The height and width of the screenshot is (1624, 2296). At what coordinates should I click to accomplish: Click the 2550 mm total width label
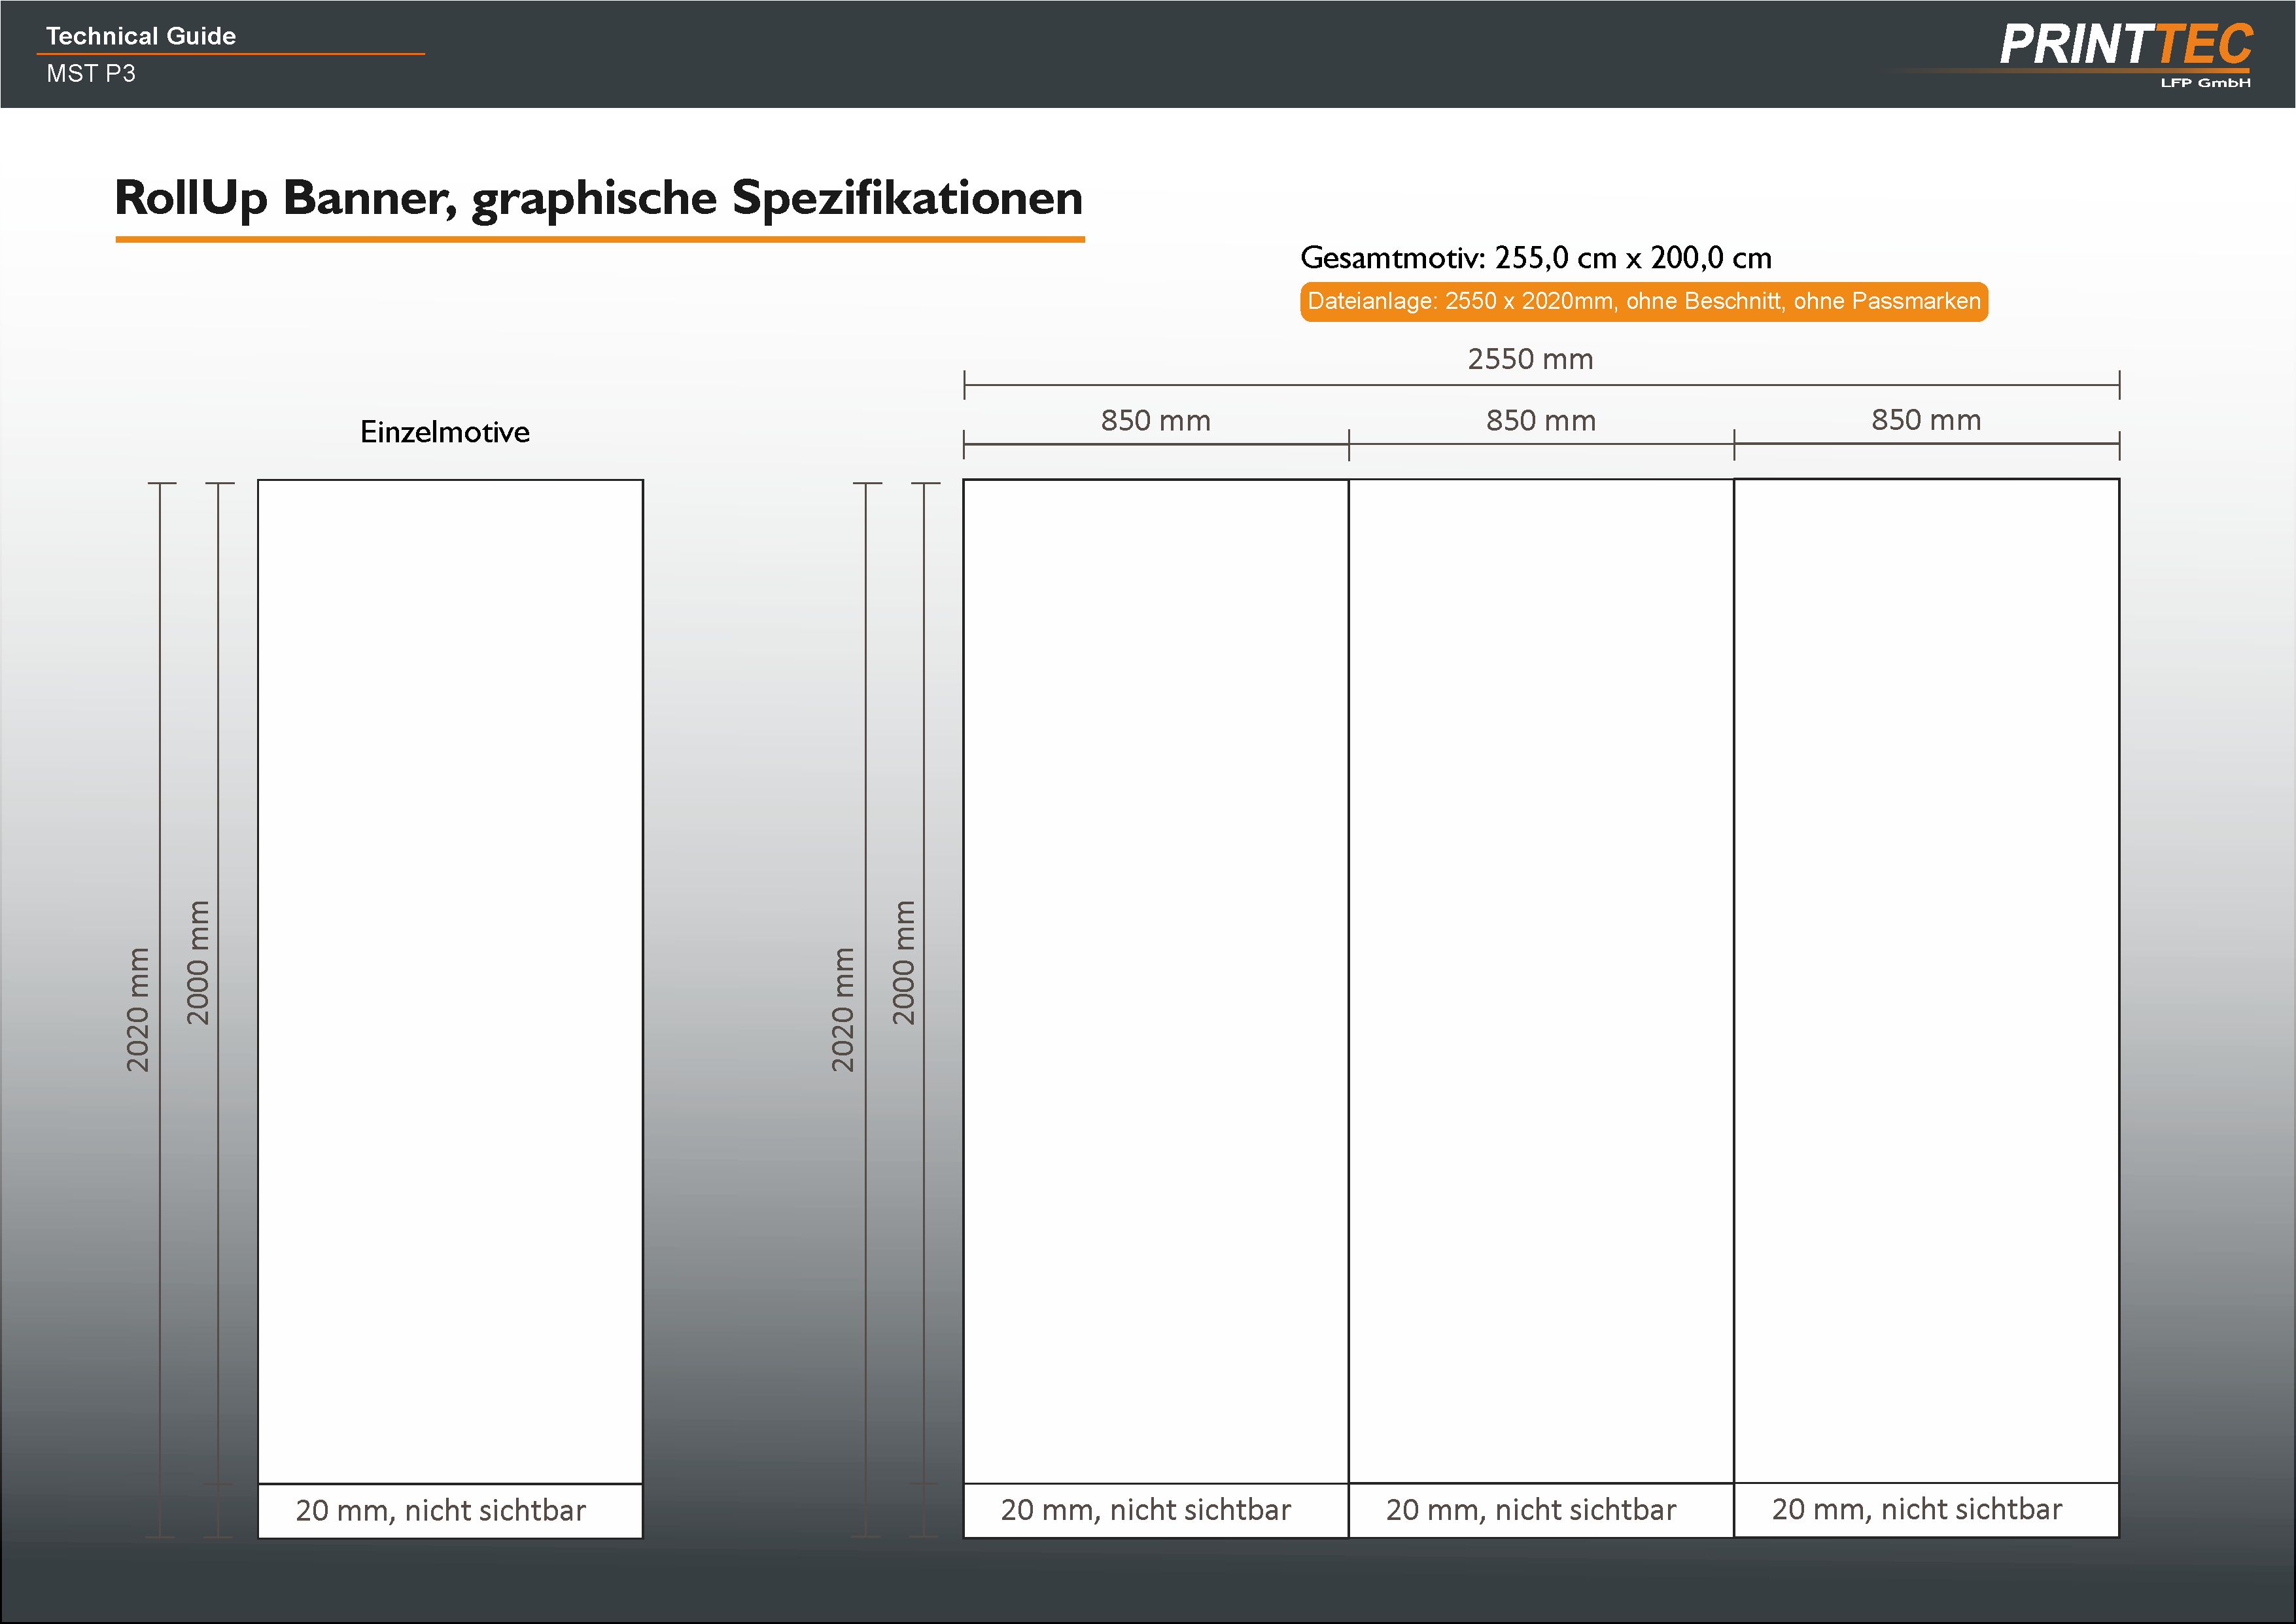click(1530, 359)
